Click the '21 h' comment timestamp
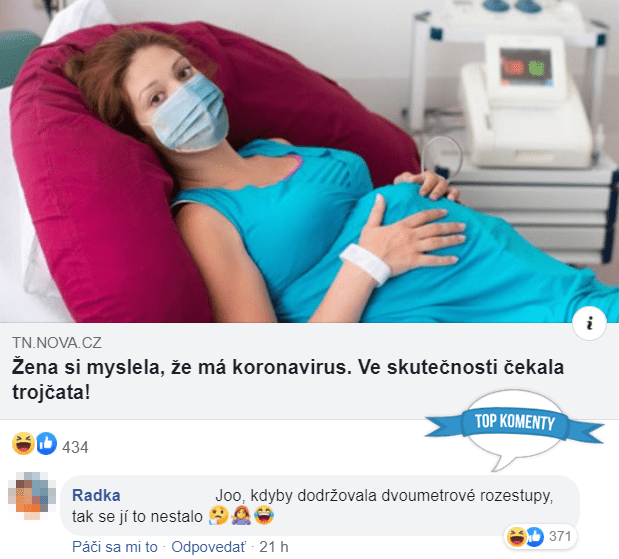Viewport: 619px width, 559px height. pos(274,547)
